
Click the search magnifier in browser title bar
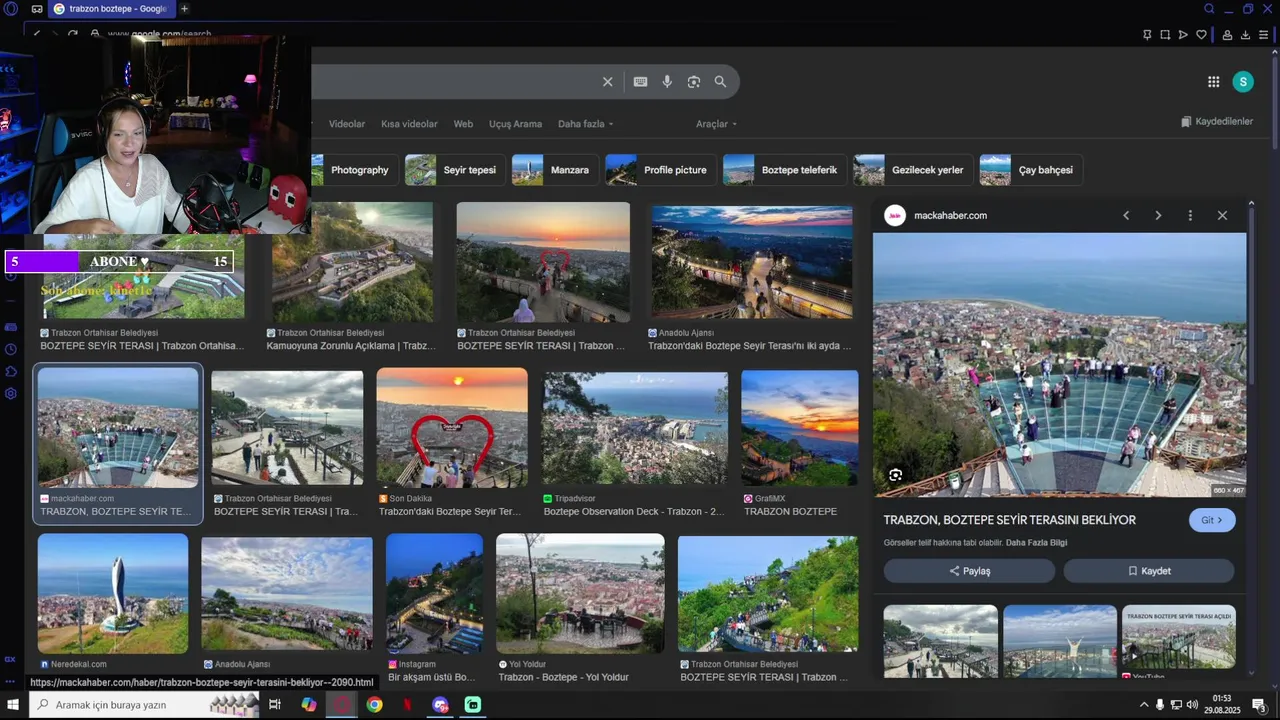1209,9
